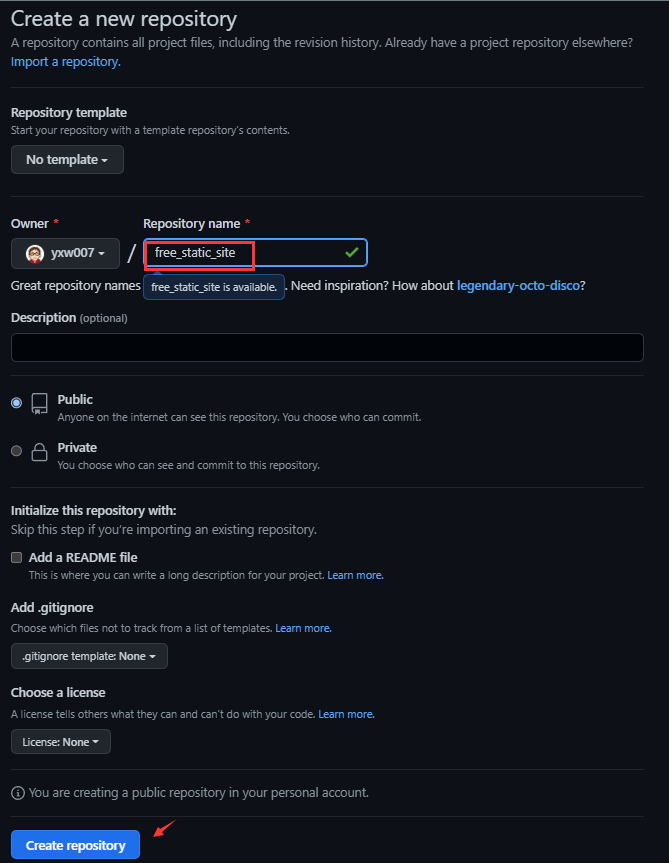The height and width of the screenshot is (863, 669).
Task: Open Learn more link for license
Action: (346, 714)
